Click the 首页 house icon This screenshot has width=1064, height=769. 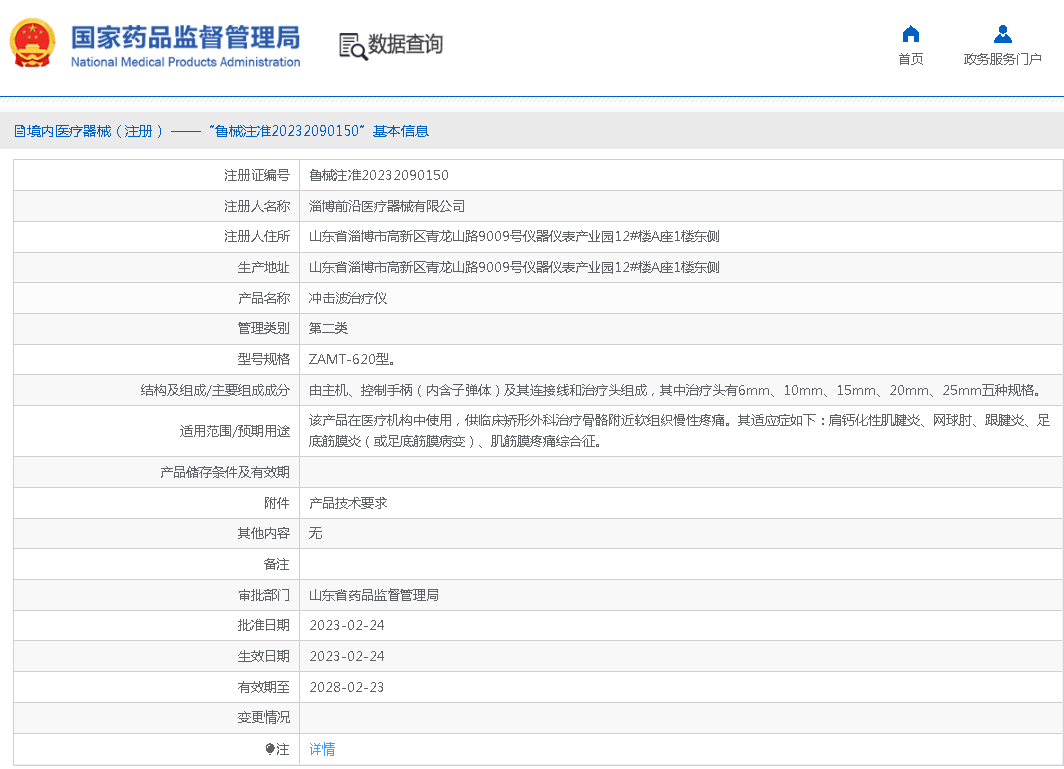(x=910, y=34)
